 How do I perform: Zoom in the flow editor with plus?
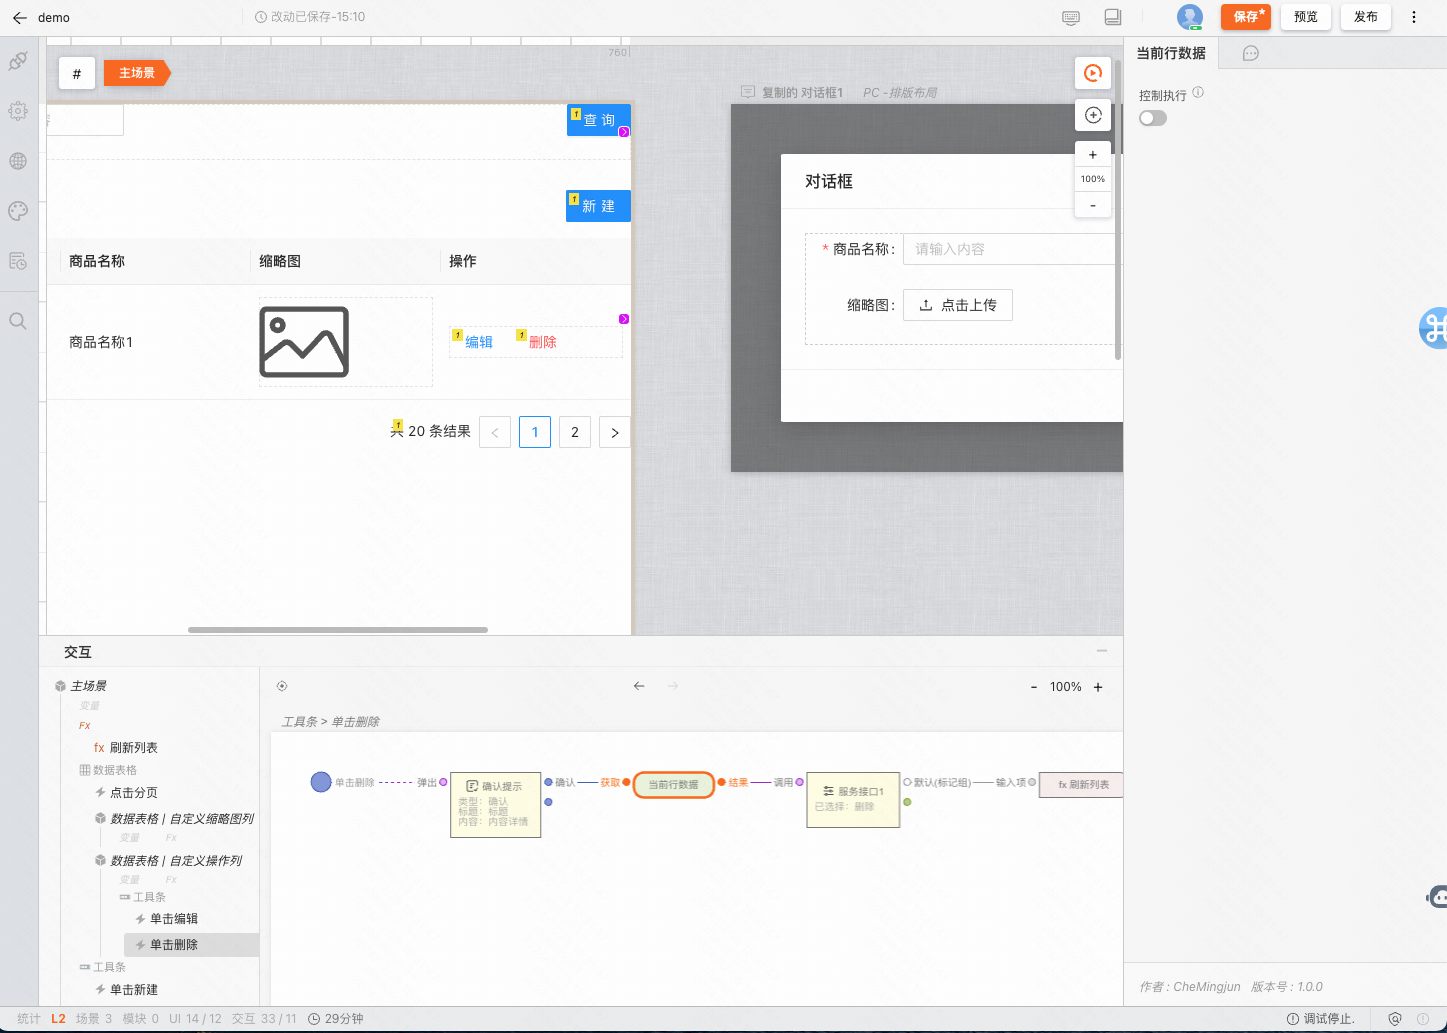tap(1098, 687)
